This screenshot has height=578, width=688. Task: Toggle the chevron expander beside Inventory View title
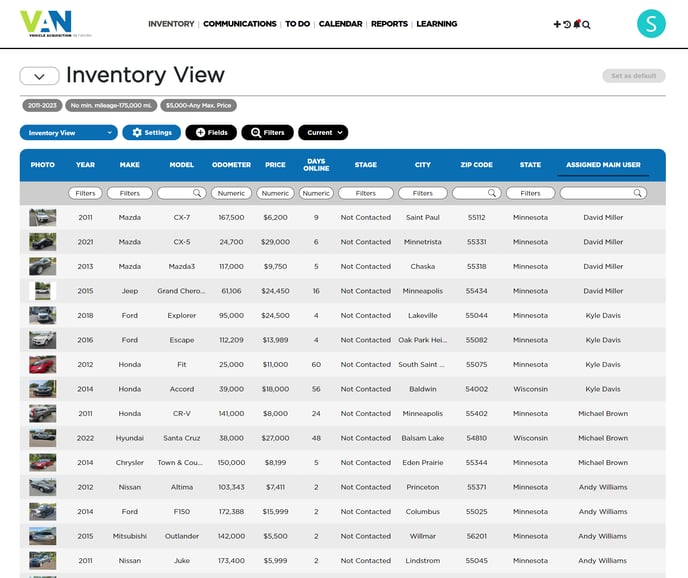[x=39, y=76]
